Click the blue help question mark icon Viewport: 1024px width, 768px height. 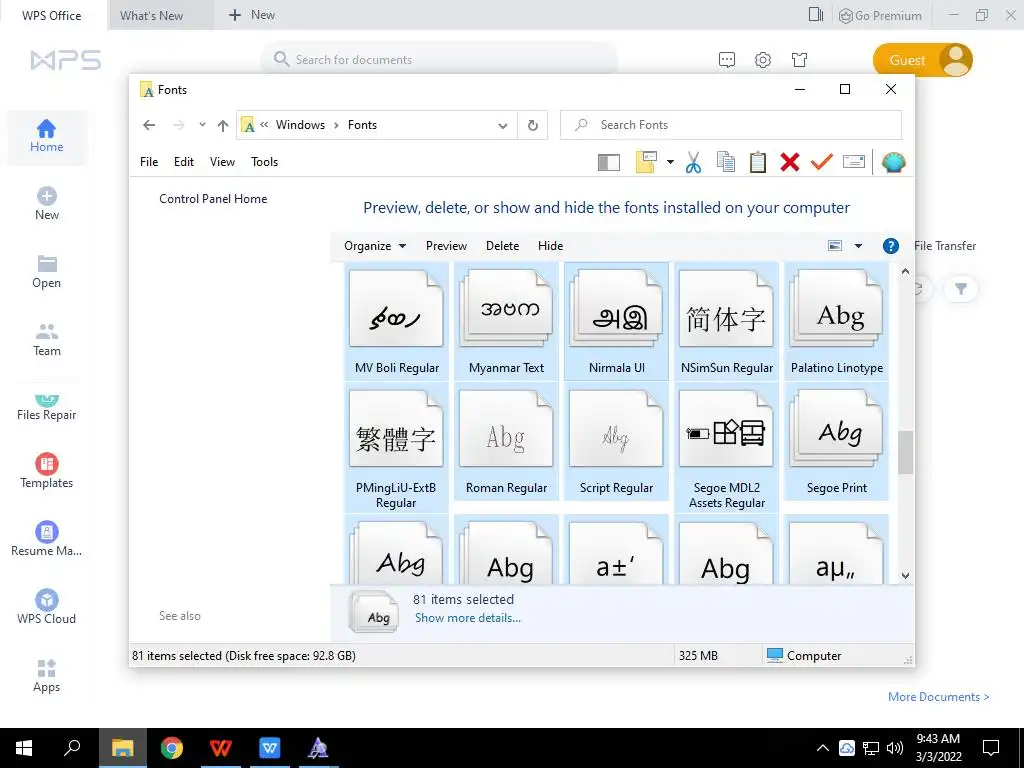tap(891, 246)
